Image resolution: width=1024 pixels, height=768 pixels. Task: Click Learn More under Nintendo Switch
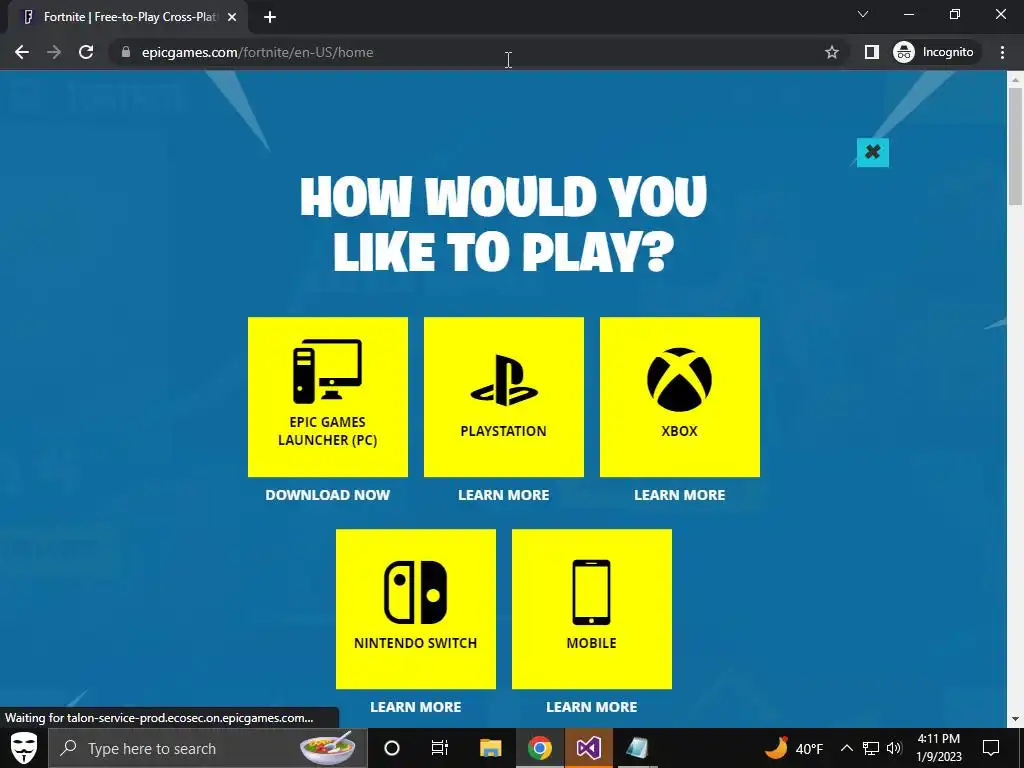[x=416, y=707]
